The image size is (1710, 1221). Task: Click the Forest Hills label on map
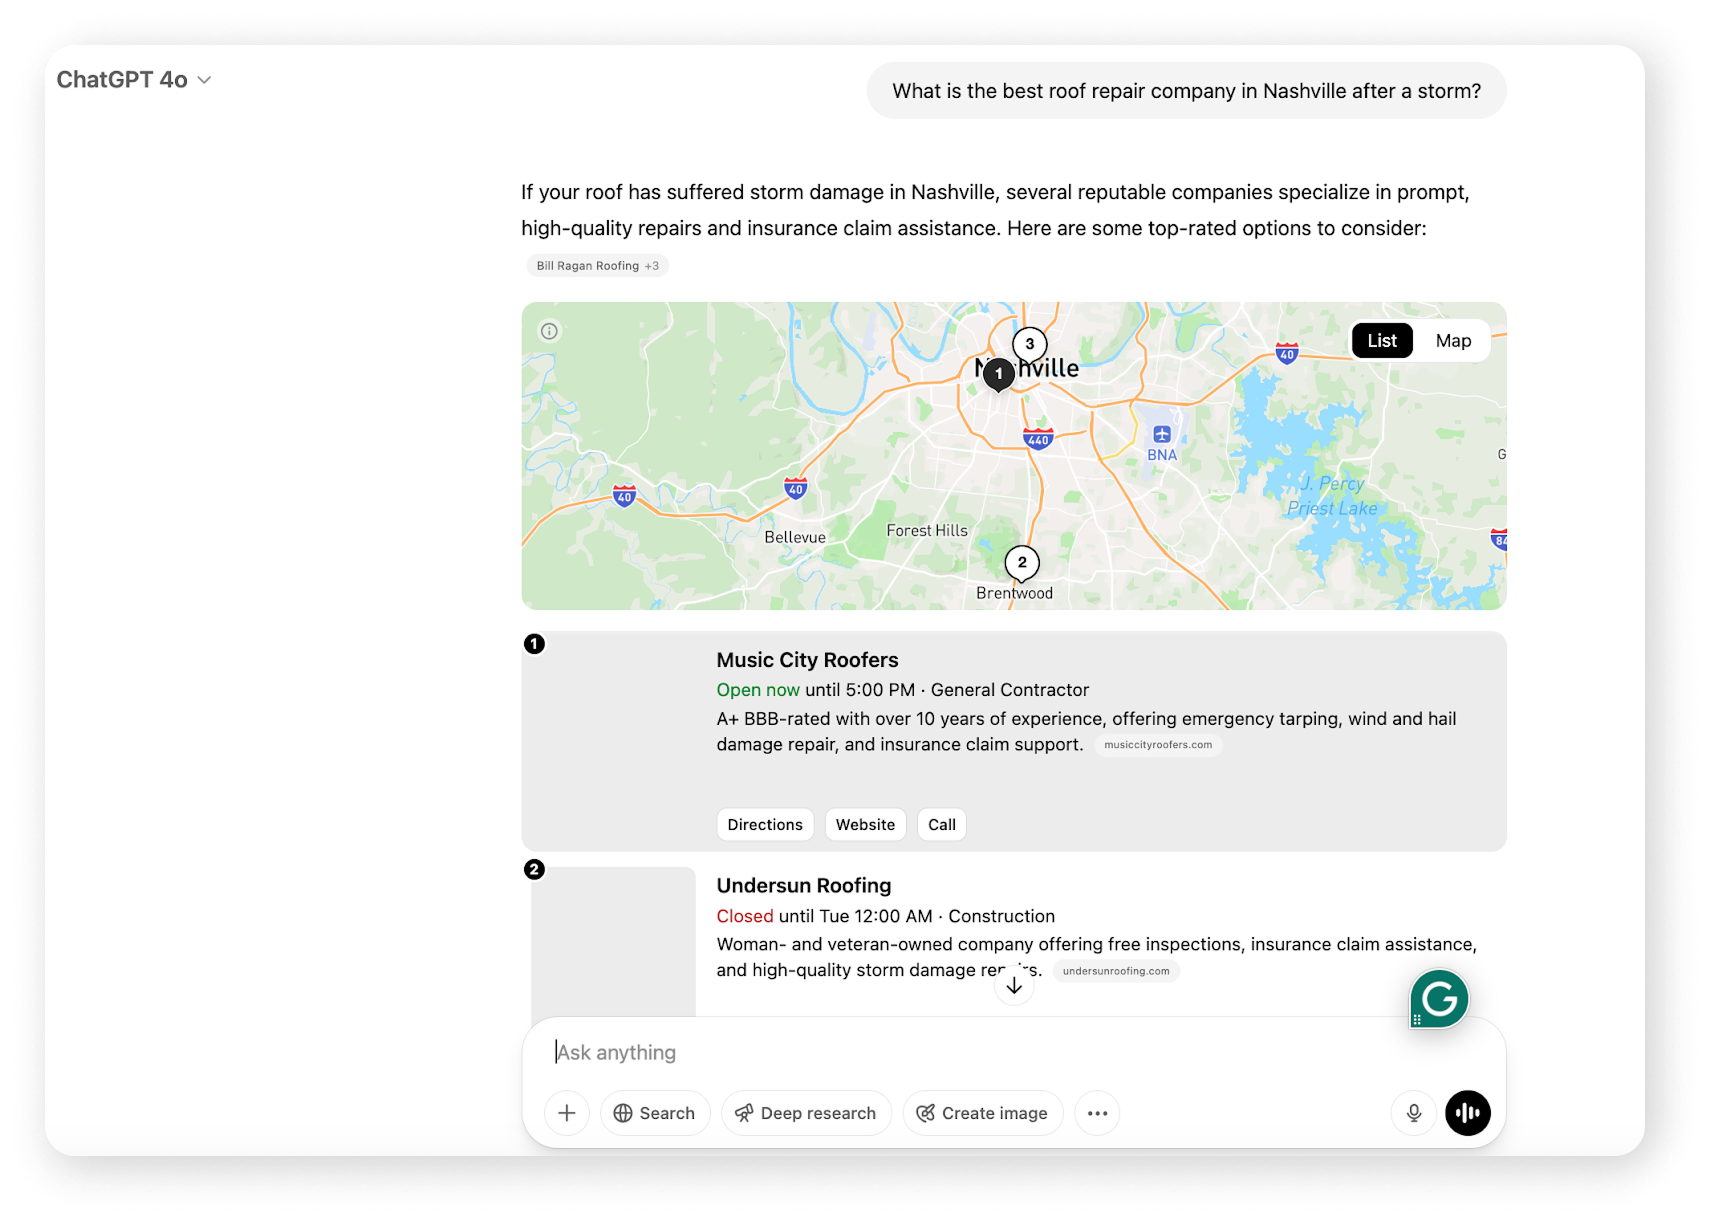pyautogui.click(x=927, y=531)
